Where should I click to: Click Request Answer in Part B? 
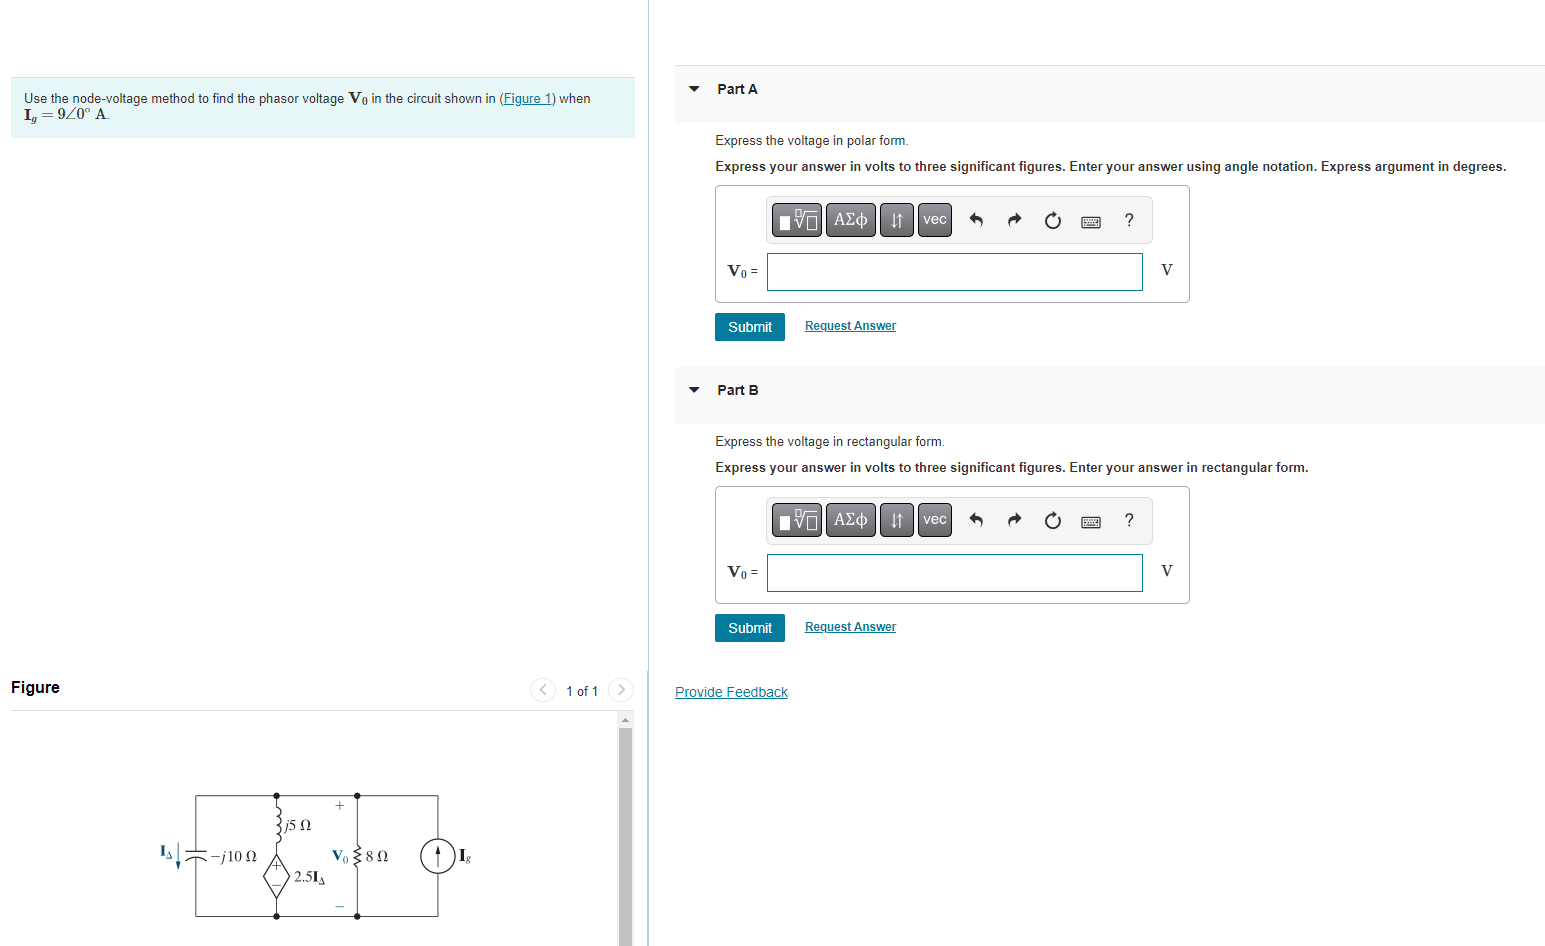pyautogui.click(x=849, y=626)
